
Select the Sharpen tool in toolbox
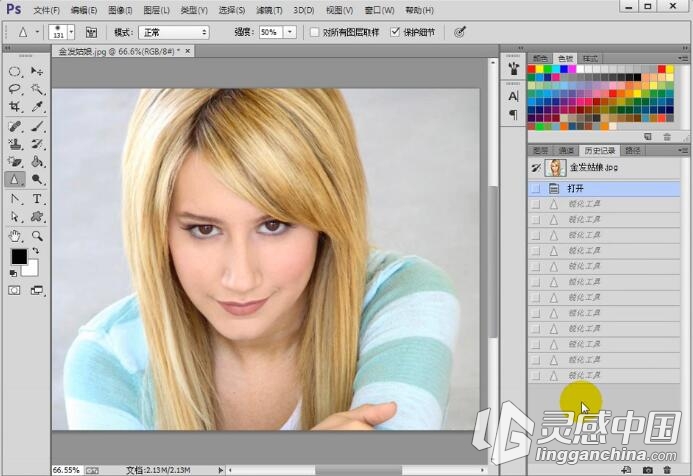coord(15,179)
